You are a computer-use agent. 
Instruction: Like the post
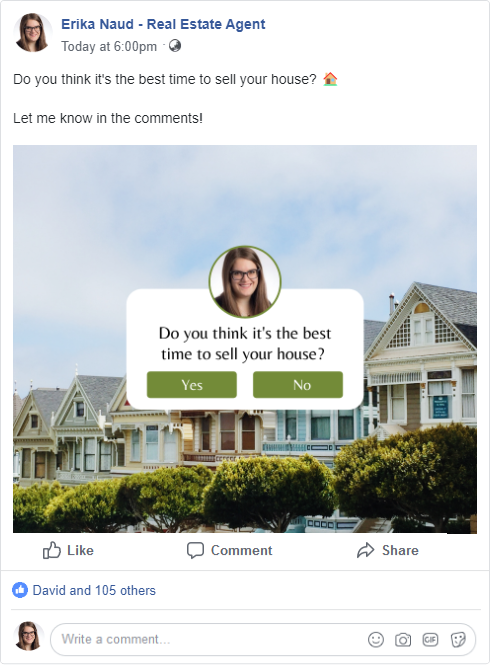[x=68, y=550]
